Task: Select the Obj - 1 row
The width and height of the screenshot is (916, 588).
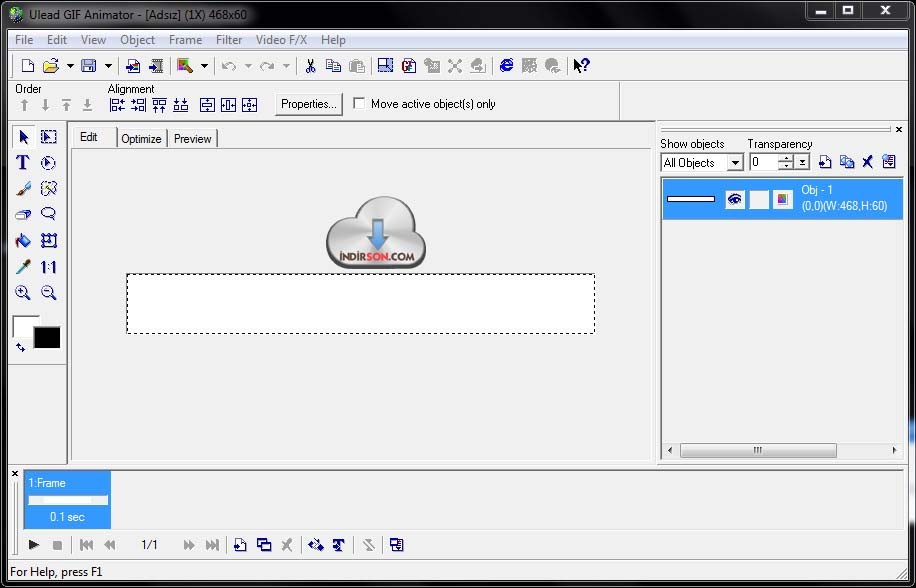Action: tap(782, 199)
